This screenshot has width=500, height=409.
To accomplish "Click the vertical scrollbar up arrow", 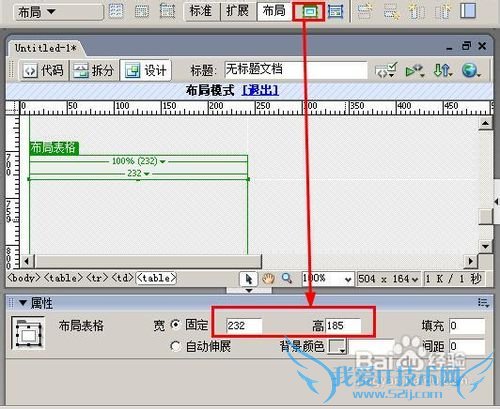I will (485, 124).
